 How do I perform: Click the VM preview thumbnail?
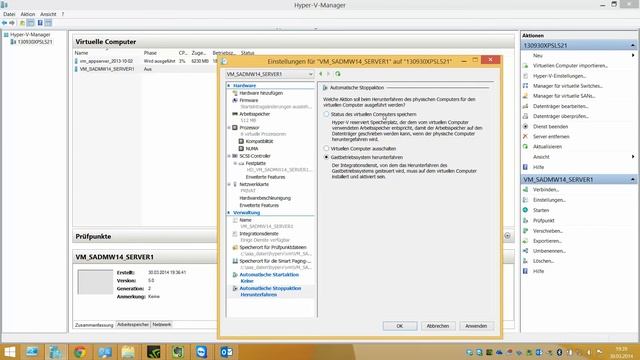click(x=95, y=282)
